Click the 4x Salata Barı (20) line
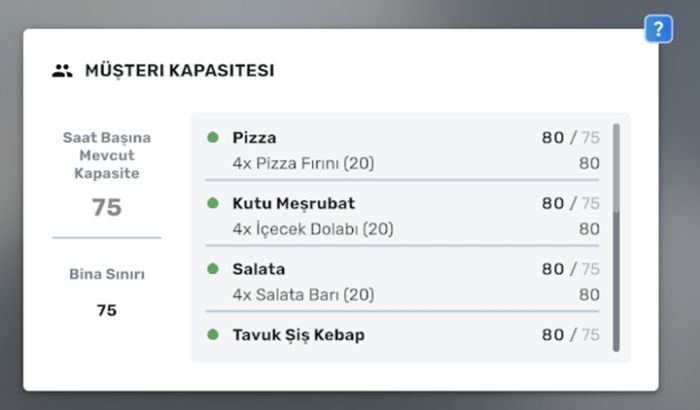Image resolution: width=700 pixels, height=410 pixels. 303,295
